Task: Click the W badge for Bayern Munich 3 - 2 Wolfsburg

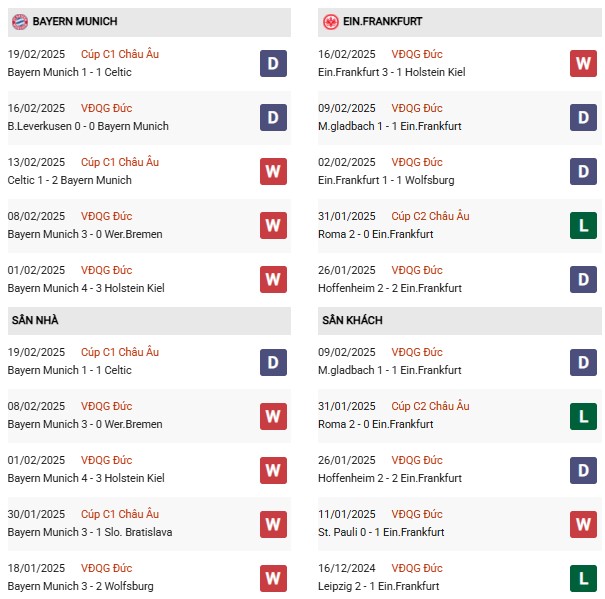Action: pos(273,578)
